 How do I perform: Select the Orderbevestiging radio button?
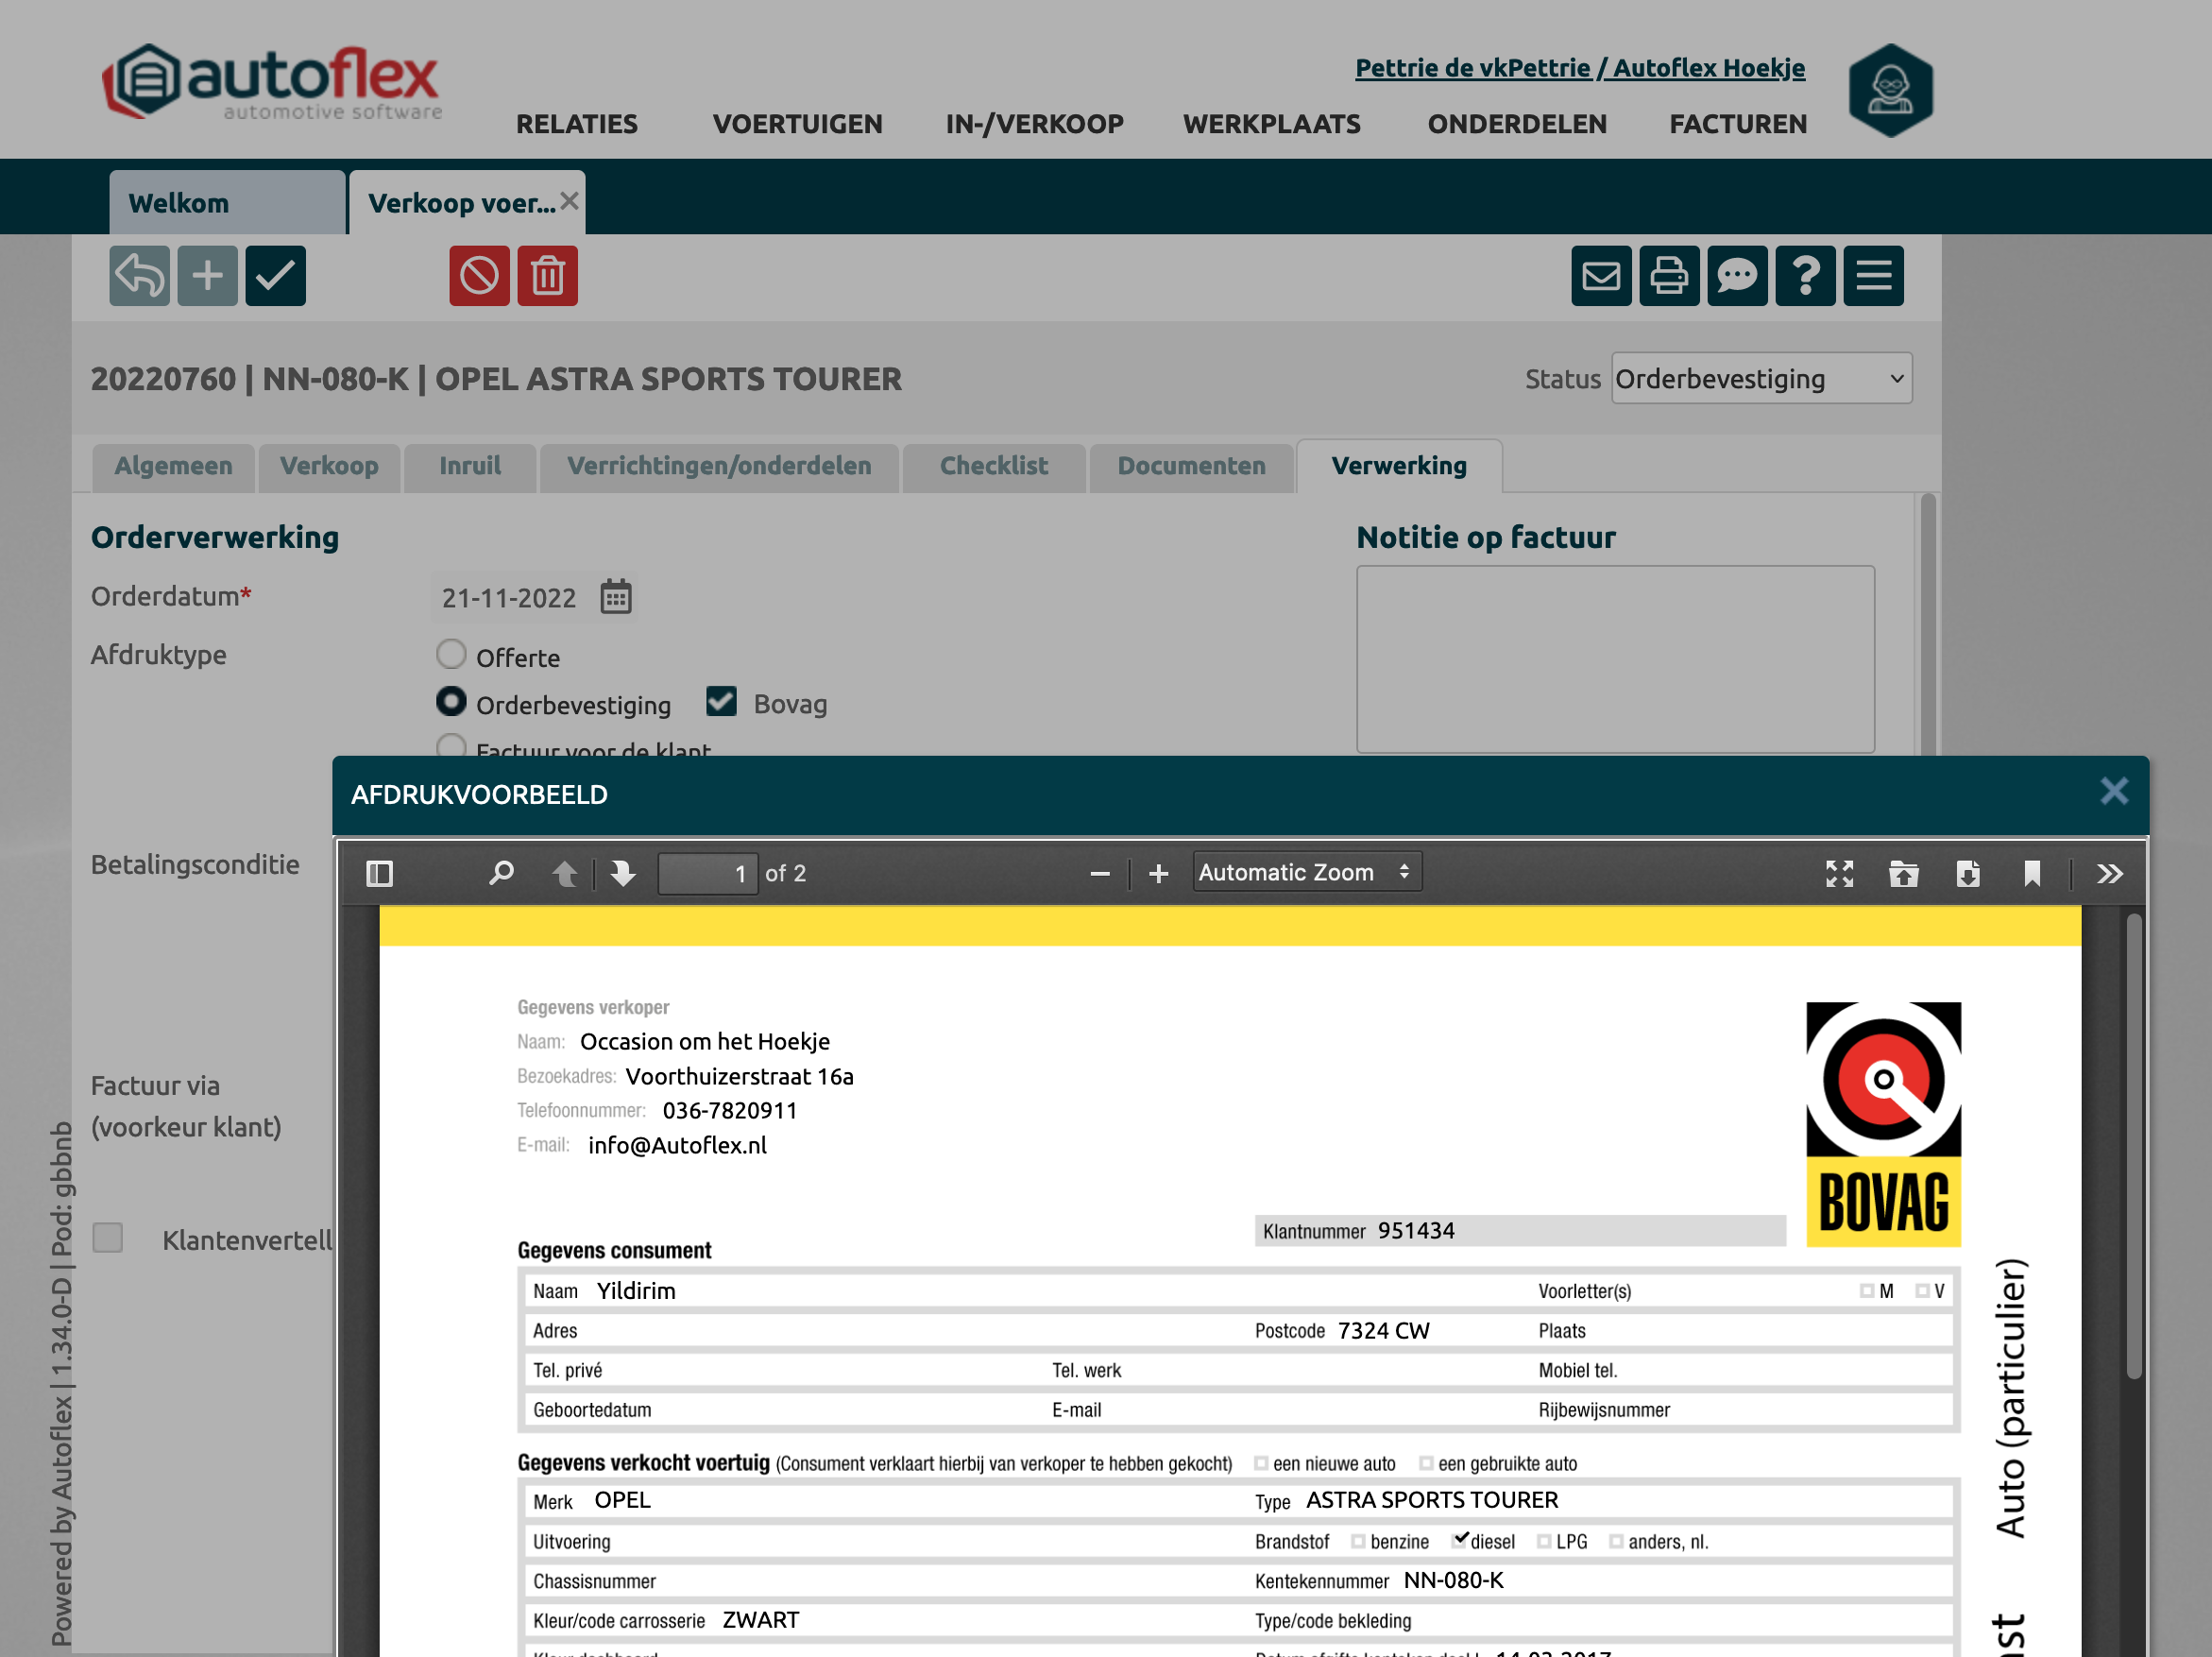coord(451,702)
